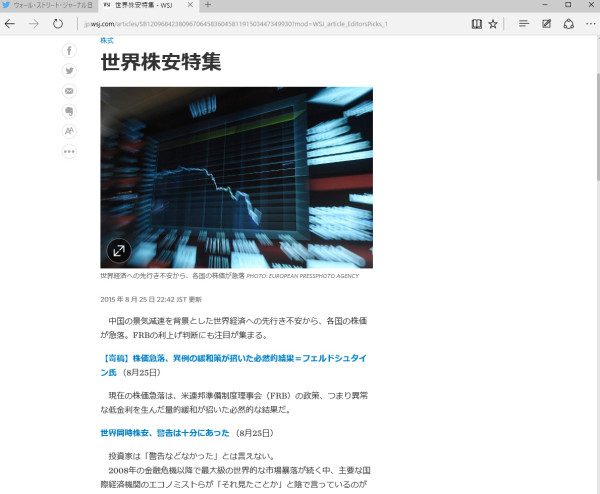Click the photo caption 世界経済への先行き不安から

[x=172, y=276]
